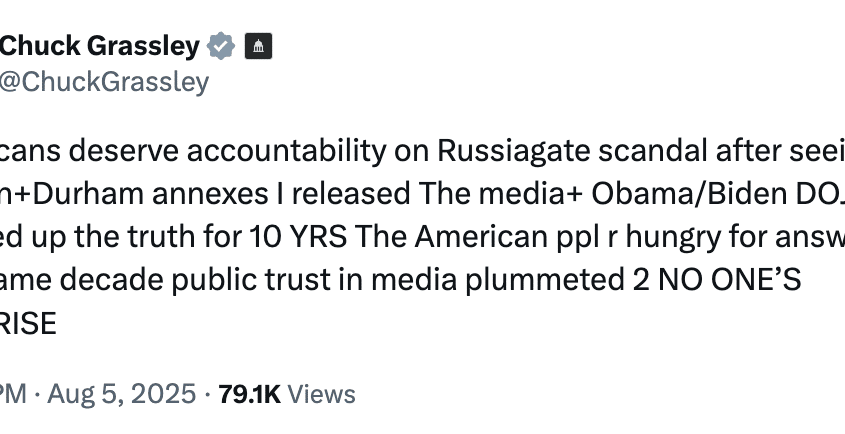The height and width of the screenshot is (434, 845).
Task: Click the RISE word on last line
Action: tap(28, 324)
